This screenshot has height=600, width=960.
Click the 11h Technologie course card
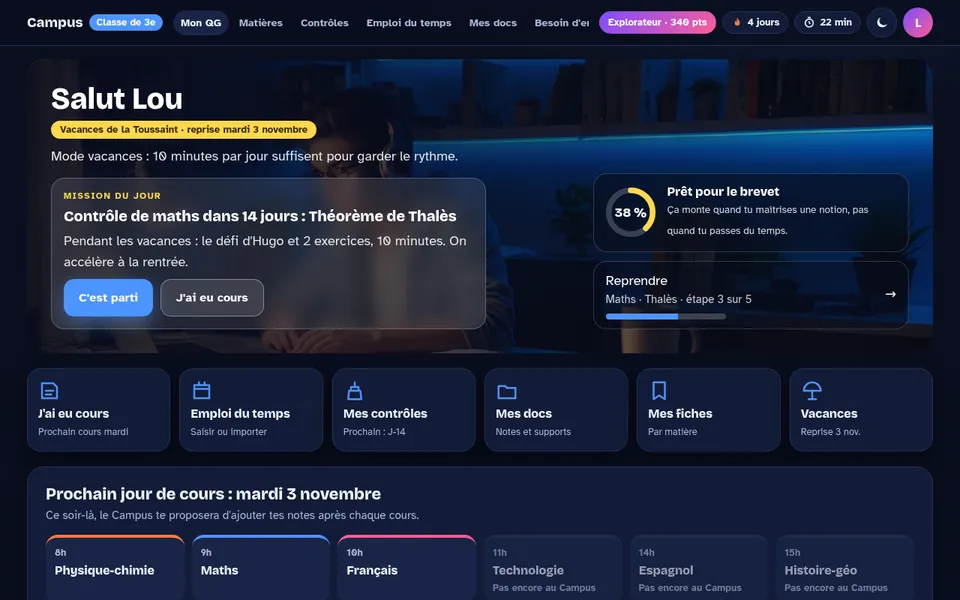553,568
